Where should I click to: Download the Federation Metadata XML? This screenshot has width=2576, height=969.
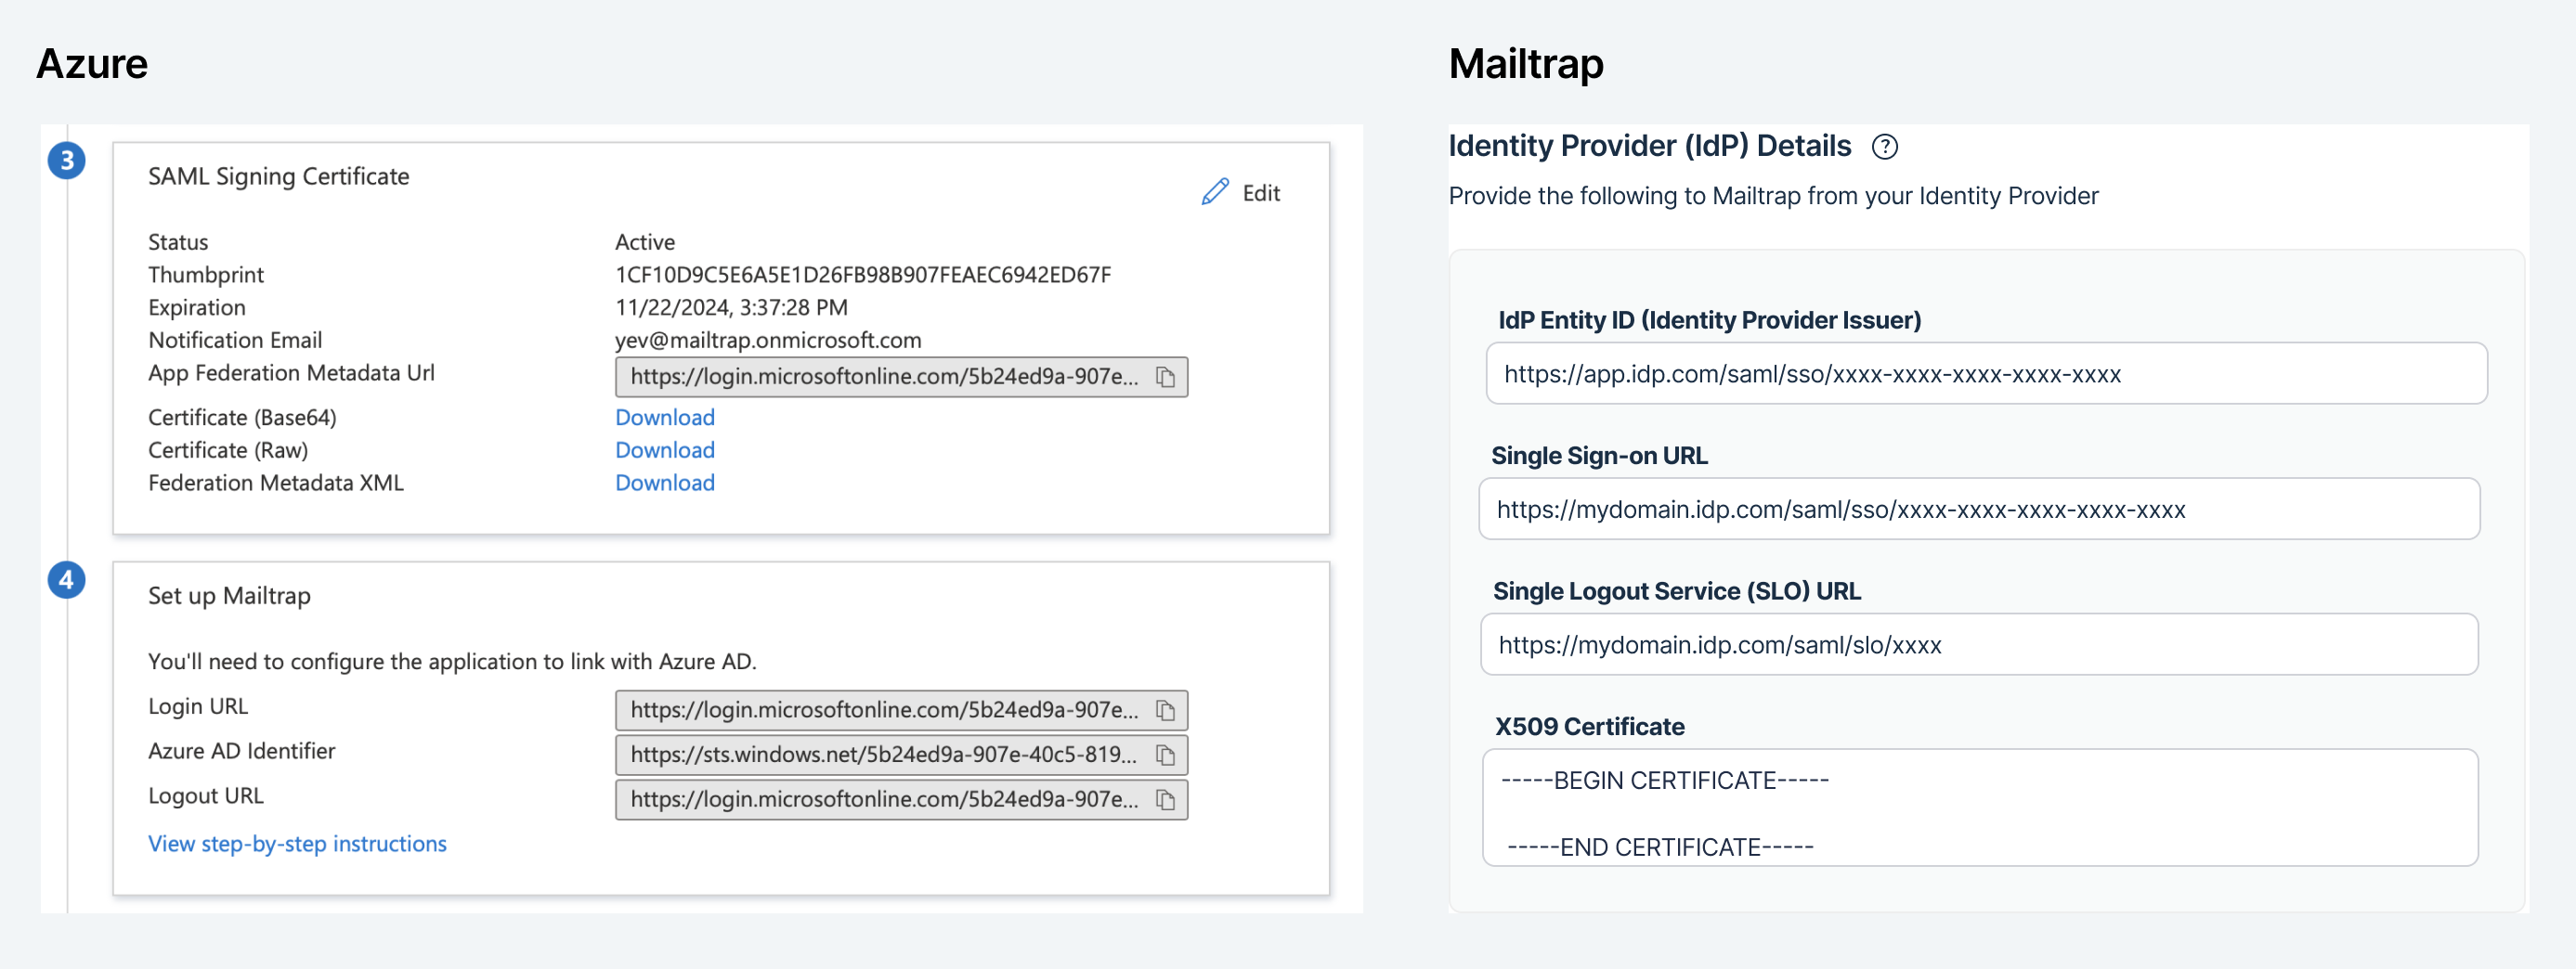664,483
